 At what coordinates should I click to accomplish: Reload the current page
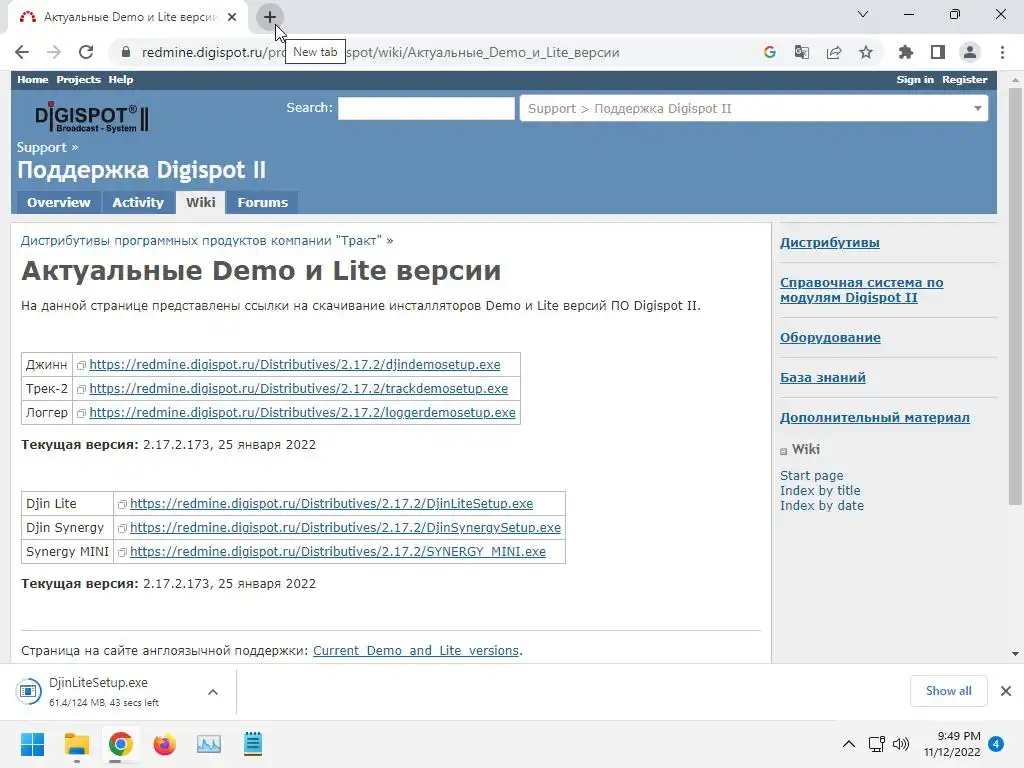86,52
